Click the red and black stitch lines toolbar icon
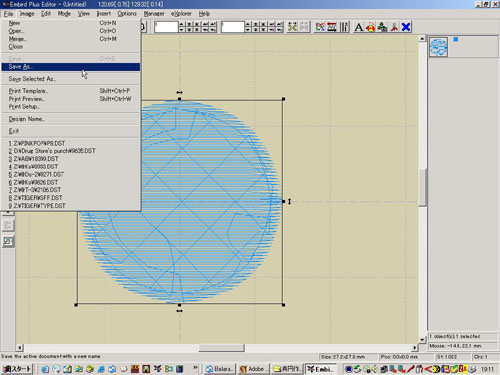The width and height of the screenshot is (500, 375). [x=332, y=27]
